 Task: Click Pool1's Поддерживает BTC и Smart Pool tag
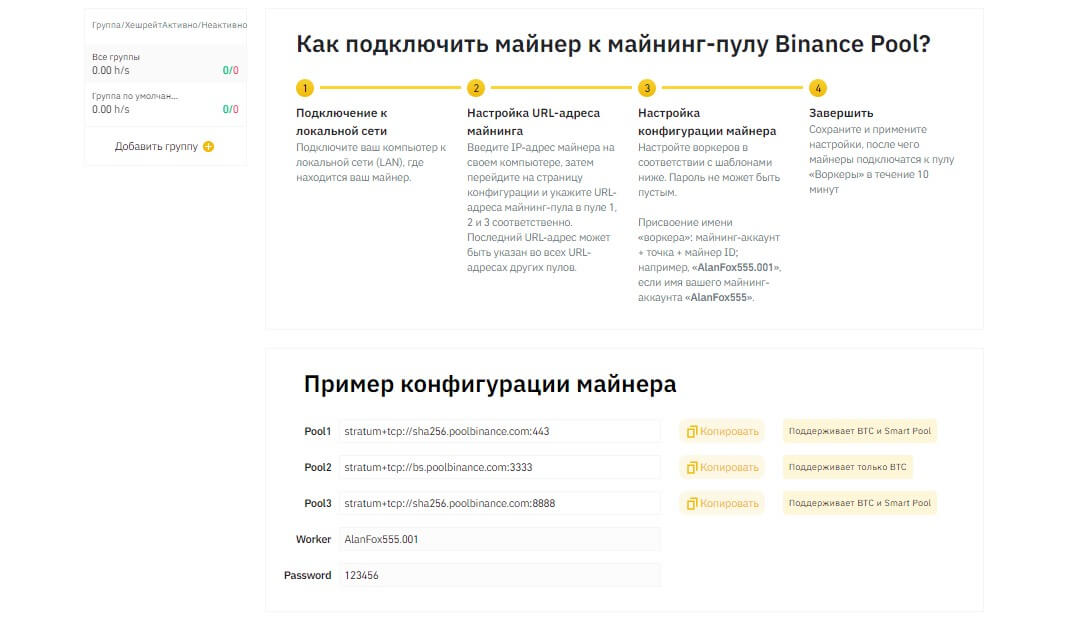pos(859,432)
